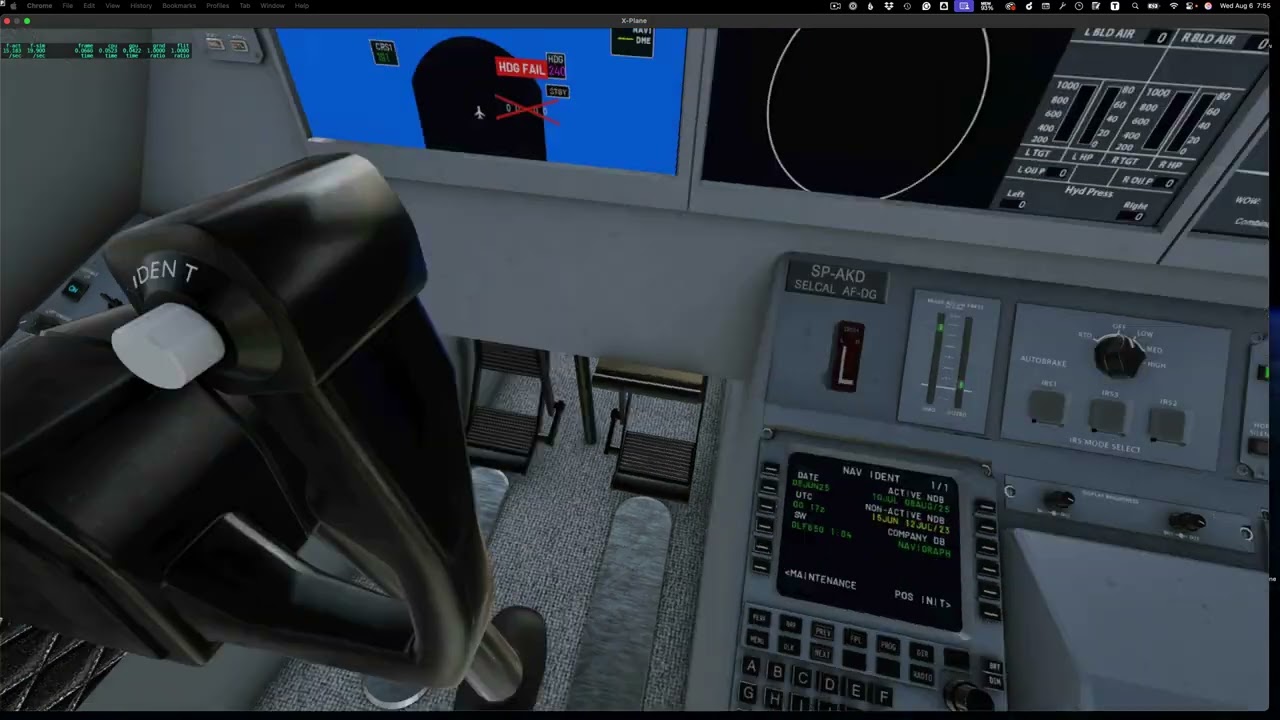This screenshot has height=720, width=1280.
Task: Open the Window menu
Action: [272, 6]
